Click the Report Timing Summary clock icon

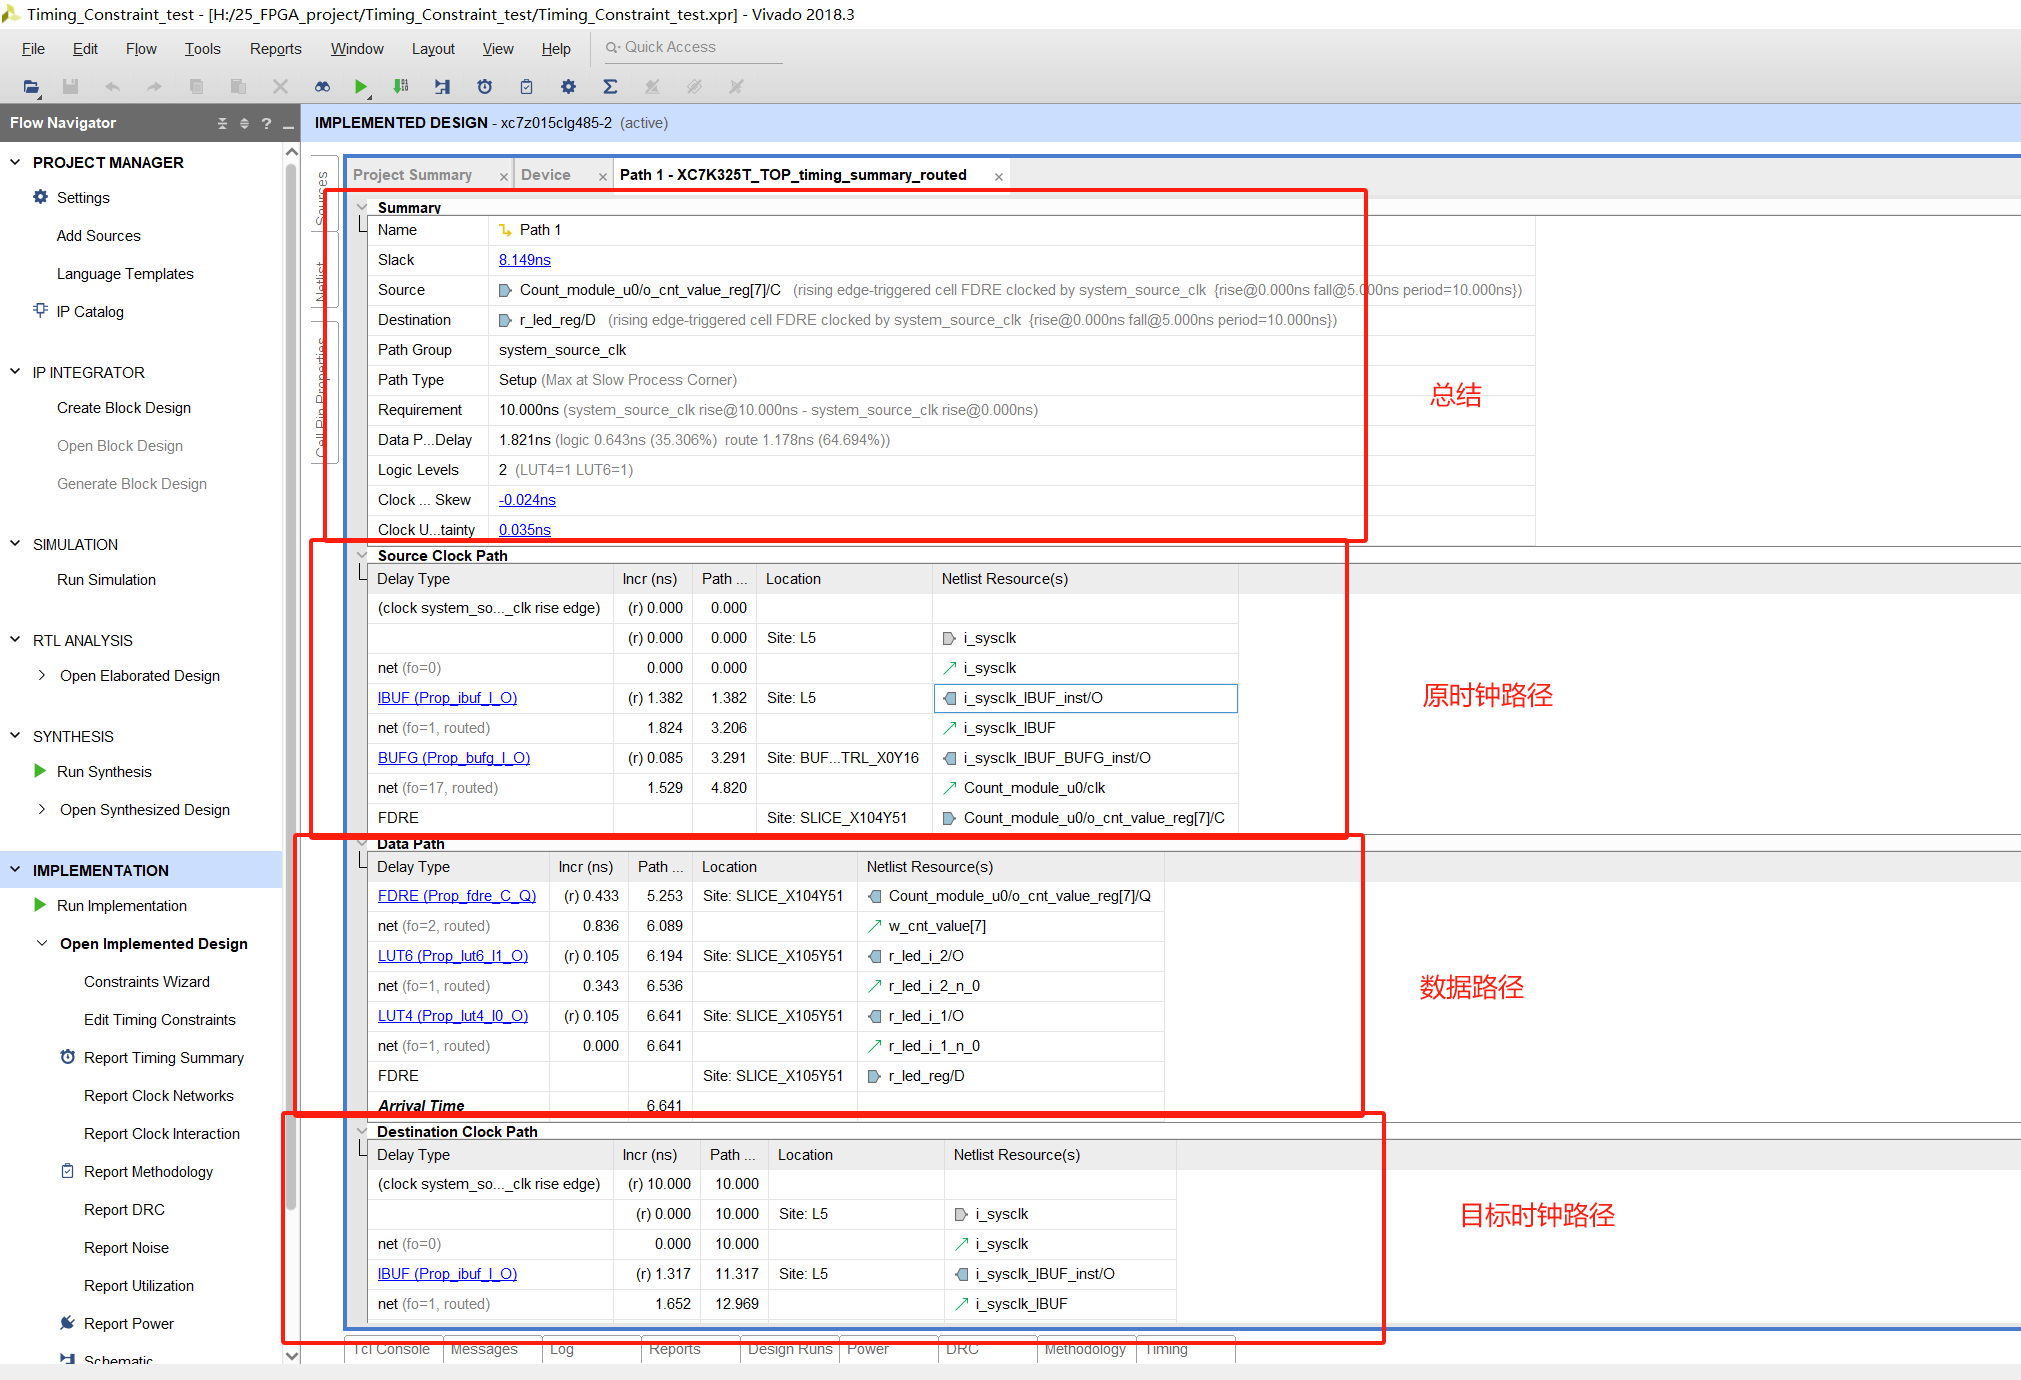(484, 87)
